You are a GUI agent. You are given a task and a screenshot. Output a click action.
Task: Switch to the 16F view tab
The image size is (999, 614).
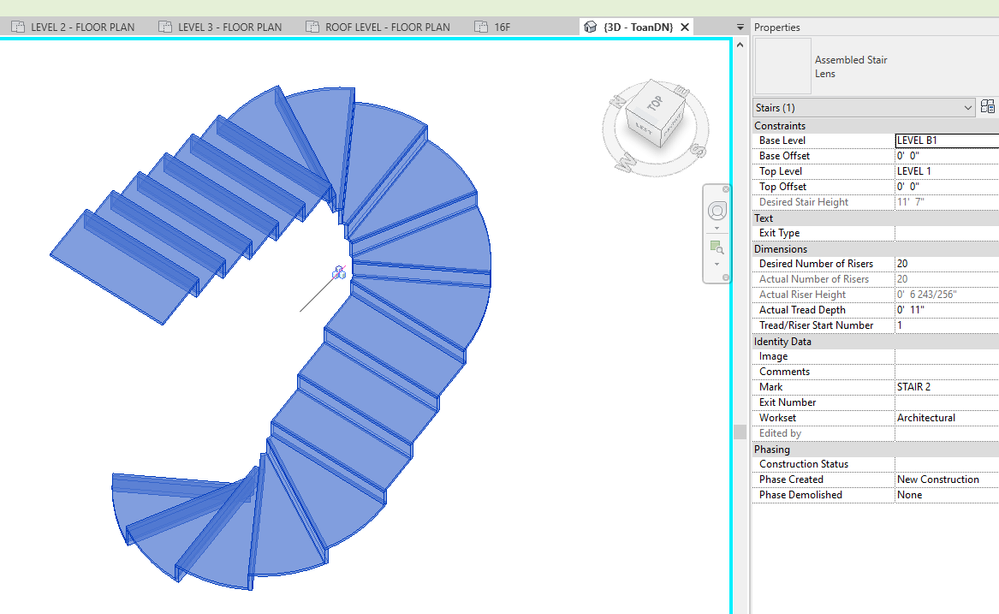point(493,27)
